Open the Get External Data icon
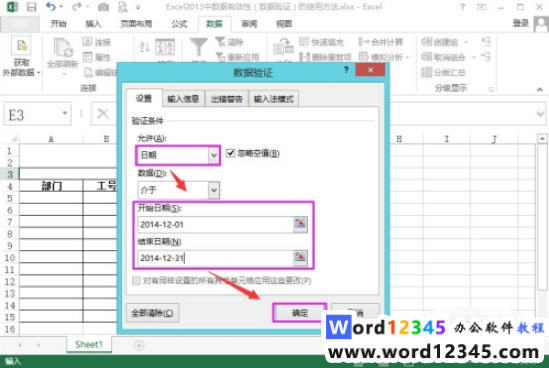549x368 pixels. [x=21, y=46]
